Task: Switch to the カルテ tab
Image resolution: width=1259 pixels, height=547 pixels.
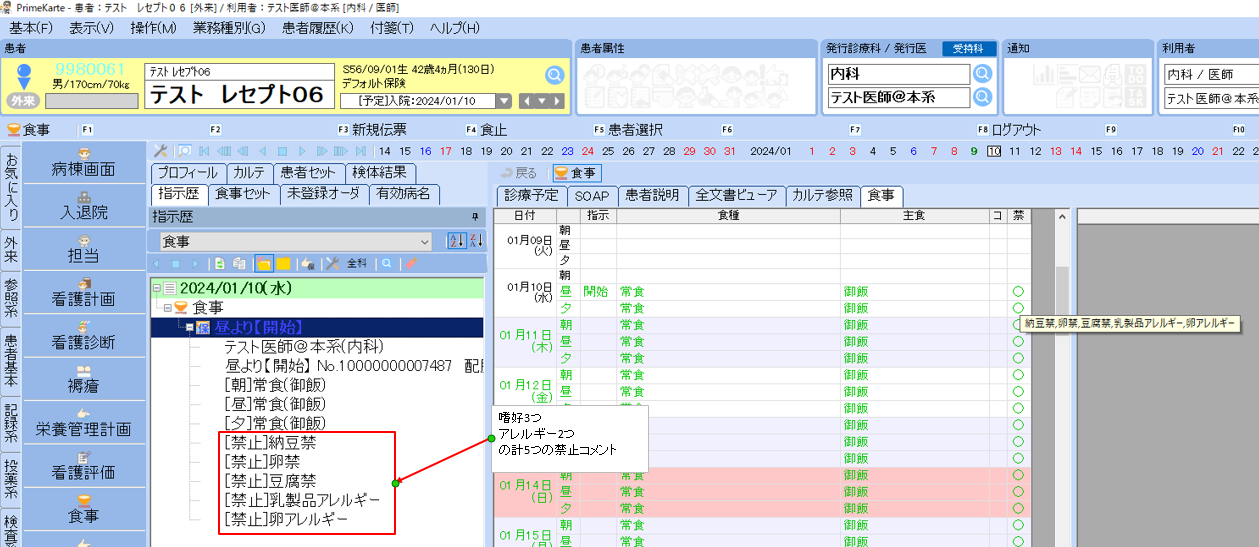Action: click(x=250, y=173)
